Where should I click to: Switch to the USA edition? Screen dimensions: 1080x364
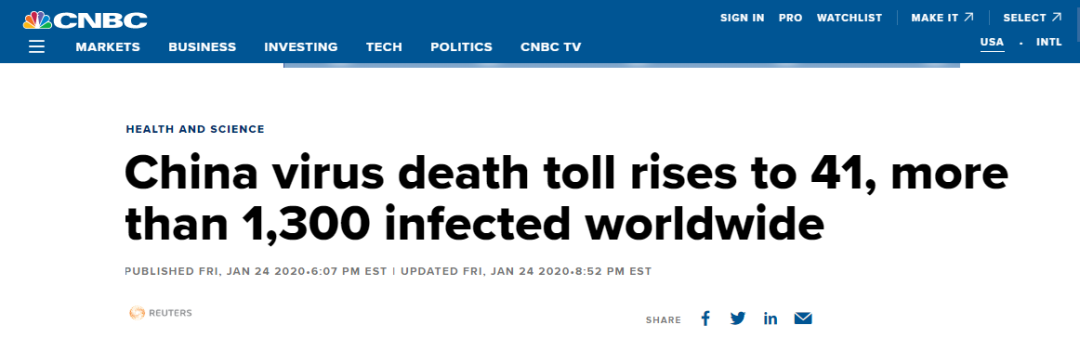[992, 42]
